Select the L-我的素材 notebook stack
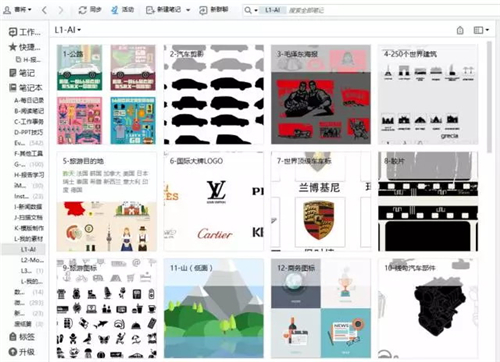Screen dimensions: 500x362 pos(29,239)
